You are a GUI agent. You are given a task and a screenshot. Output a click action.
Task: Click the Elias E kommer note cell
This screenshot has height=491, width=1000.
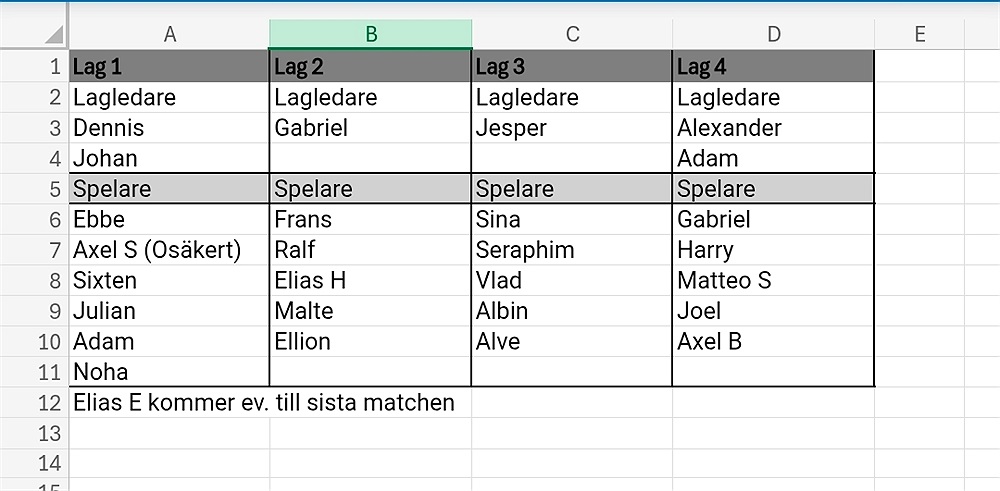169,403
